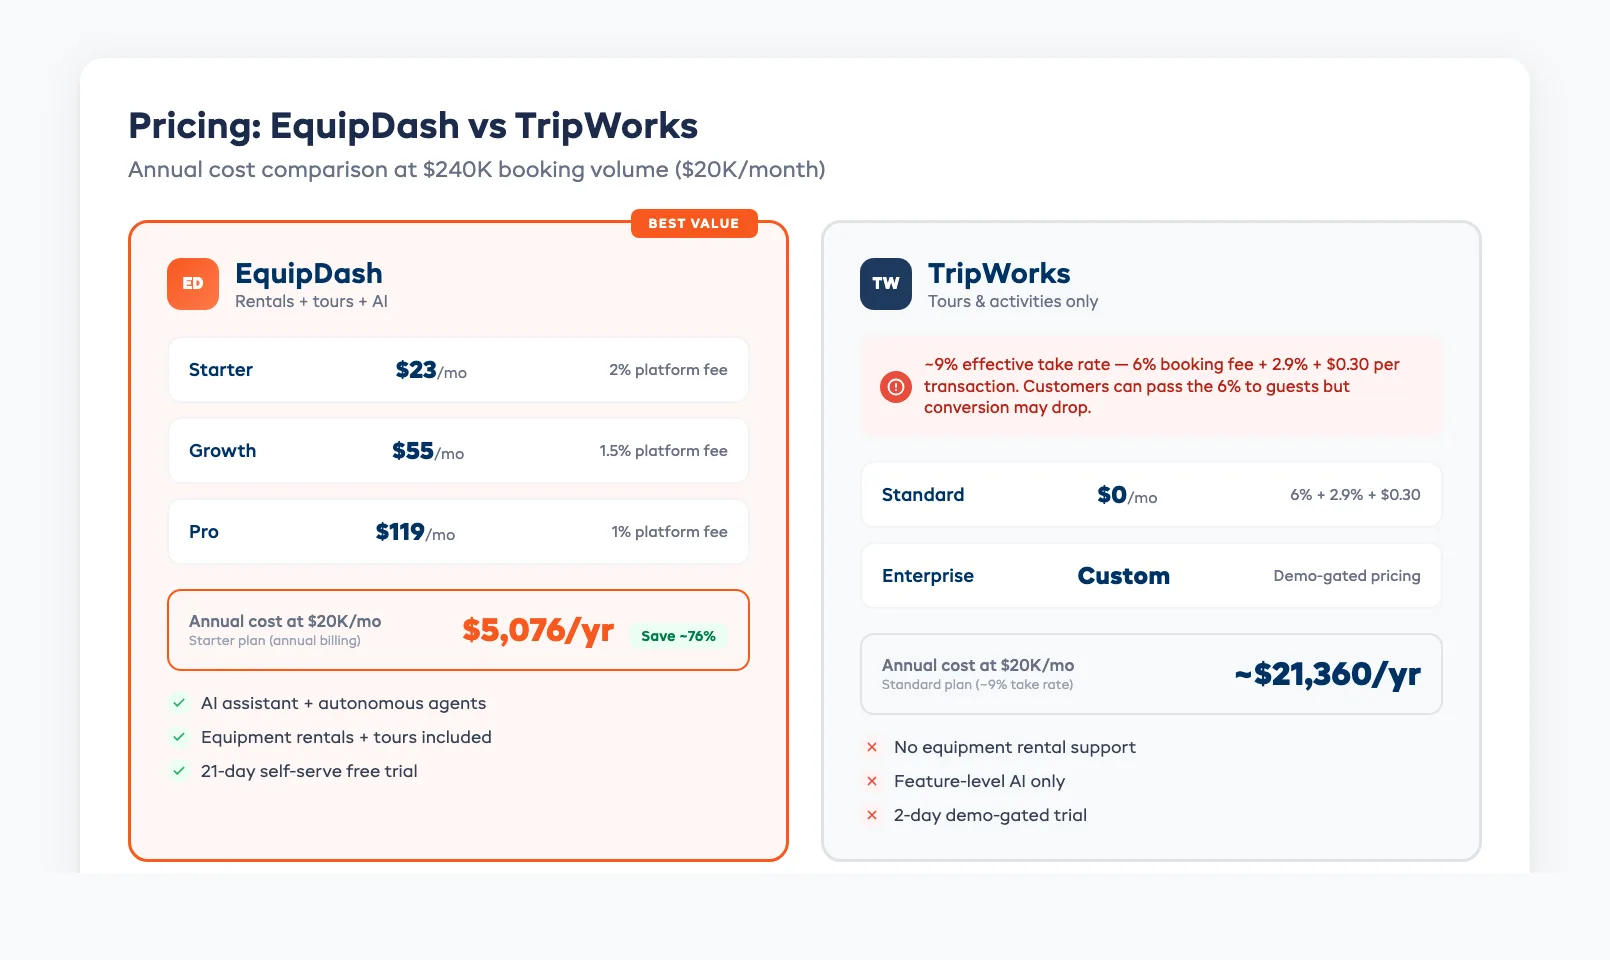Select the Pro plan row
This screenshot has height=960, width=1610.
click(x=457, y=531)
